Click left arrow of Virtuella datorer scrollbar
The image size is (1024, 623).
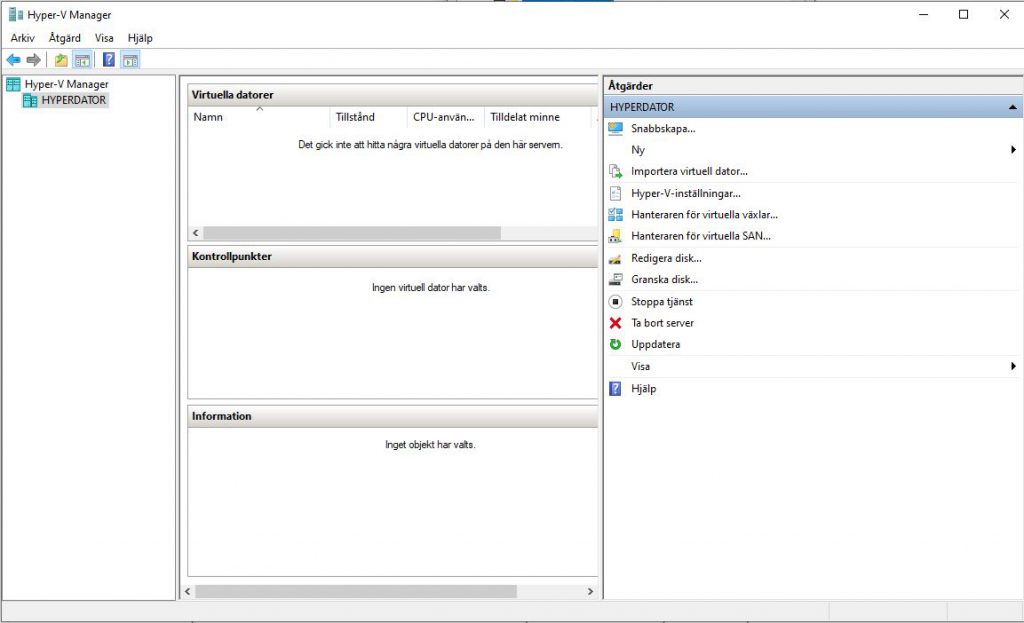pos(195,233)
